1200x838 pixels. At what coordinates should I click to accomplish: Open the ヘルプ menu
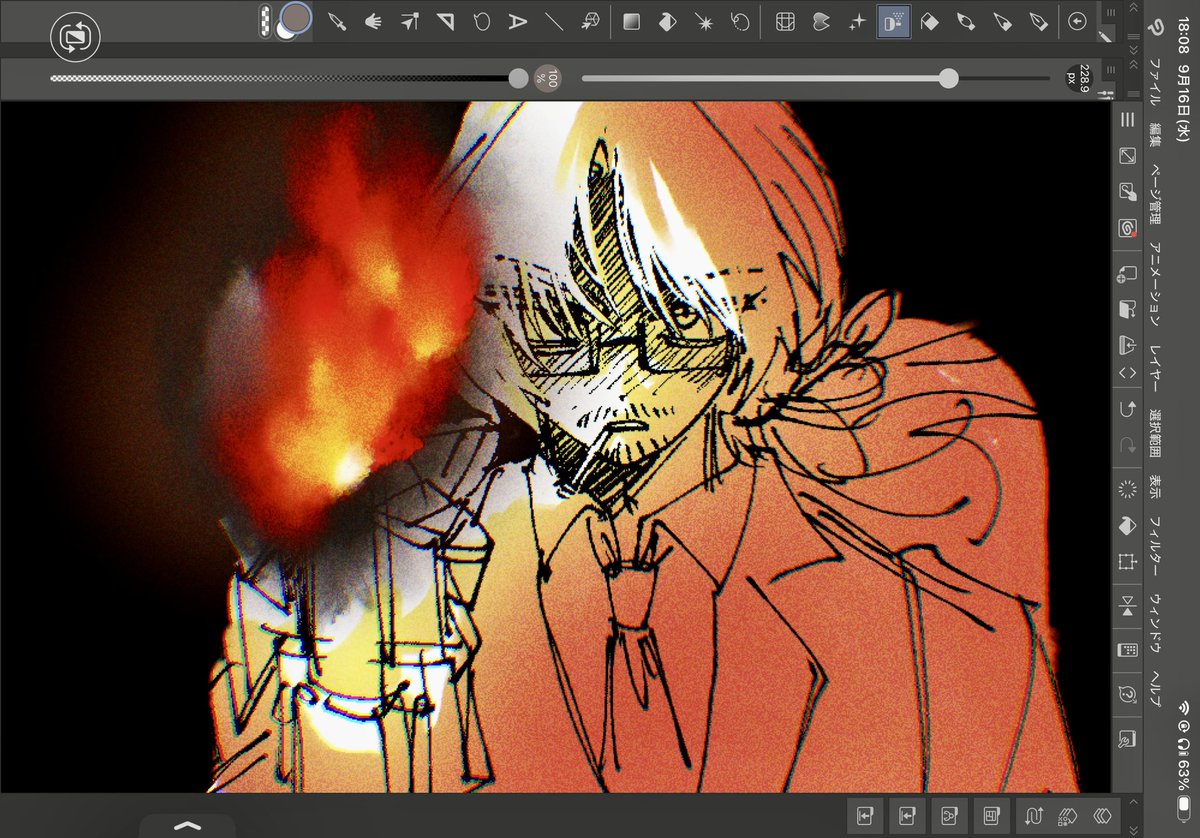point(1155,687)
